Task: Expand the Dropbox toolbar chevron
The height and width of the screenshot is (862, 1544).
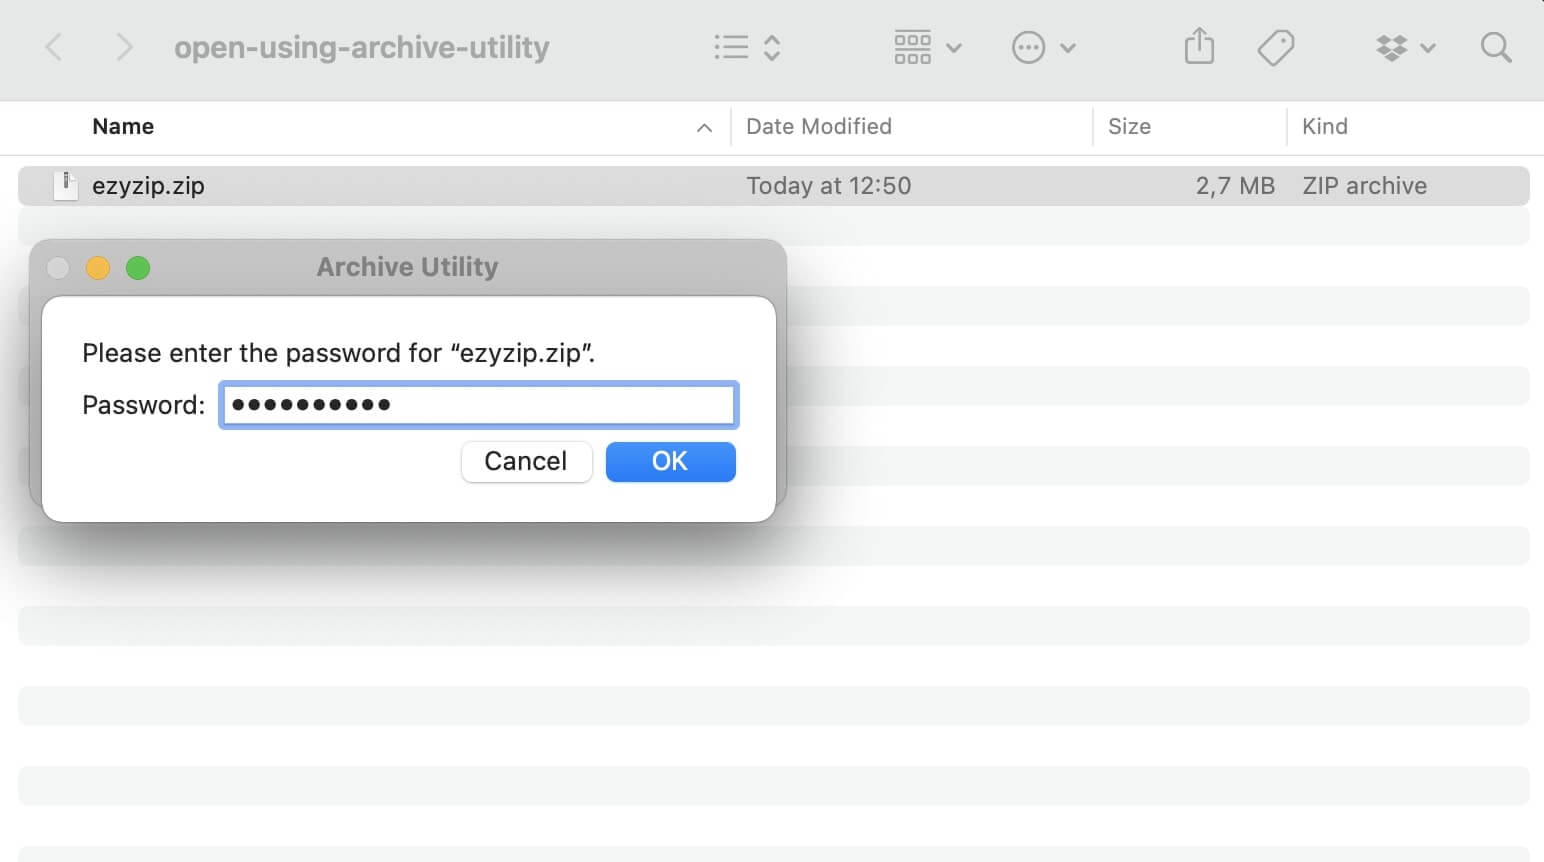Action: click(x=1430, y=48)
